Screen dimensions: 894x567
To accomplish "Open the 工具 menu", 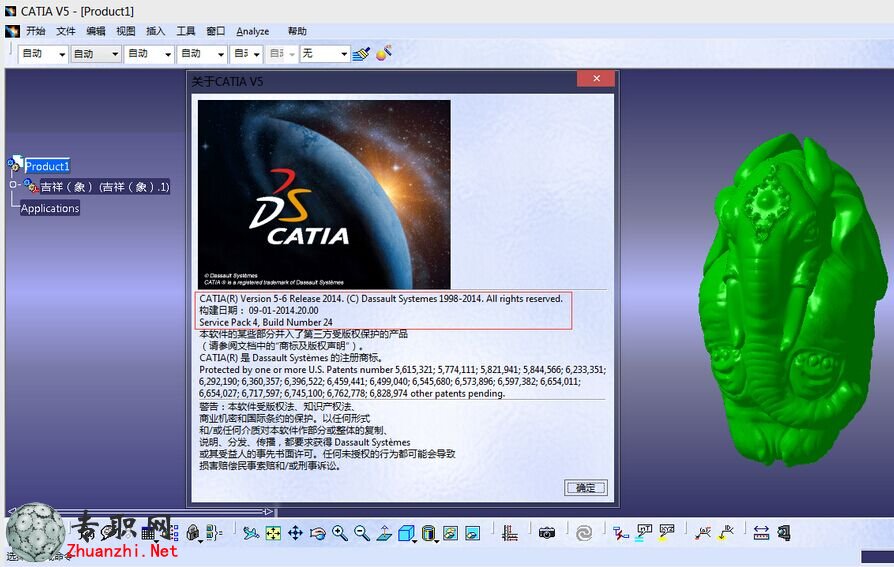I will click(x=185, y=31).
